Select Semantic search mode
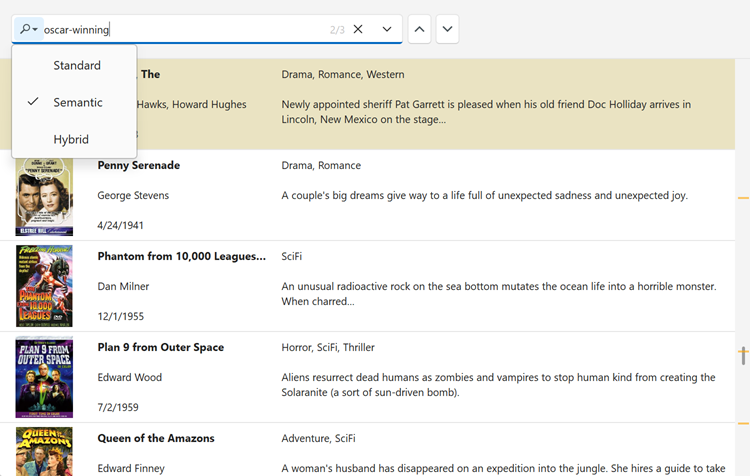Screen dimensions: 750x476 point(74,102)
